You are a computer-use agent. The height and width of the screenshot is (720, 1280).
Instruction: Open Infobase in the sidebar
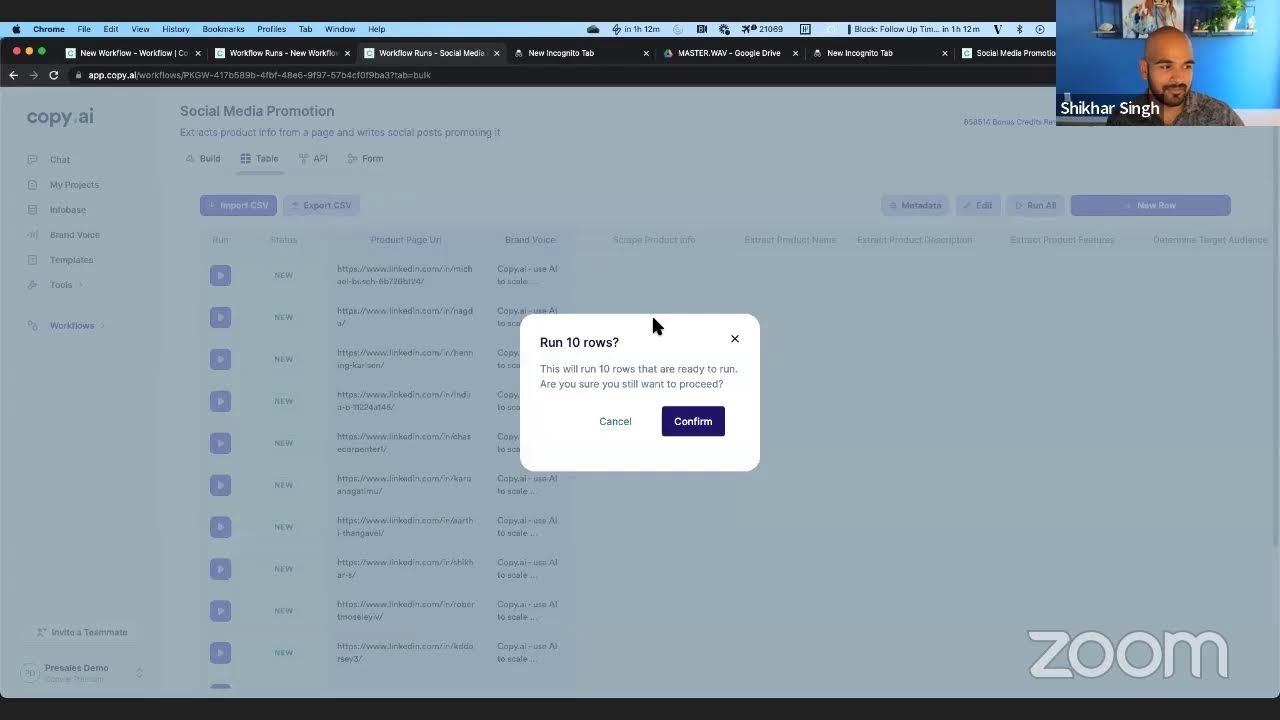point(68,210)
